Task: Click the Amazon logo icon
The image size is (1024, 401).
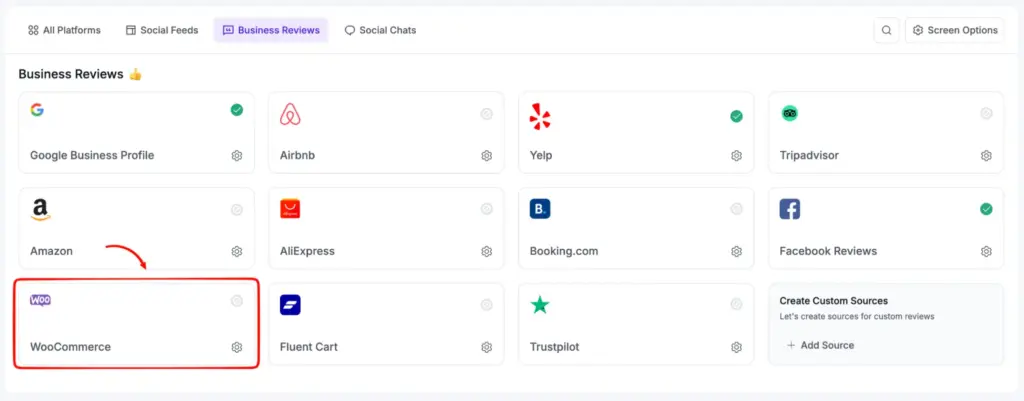Action: [x=40, y=210]
